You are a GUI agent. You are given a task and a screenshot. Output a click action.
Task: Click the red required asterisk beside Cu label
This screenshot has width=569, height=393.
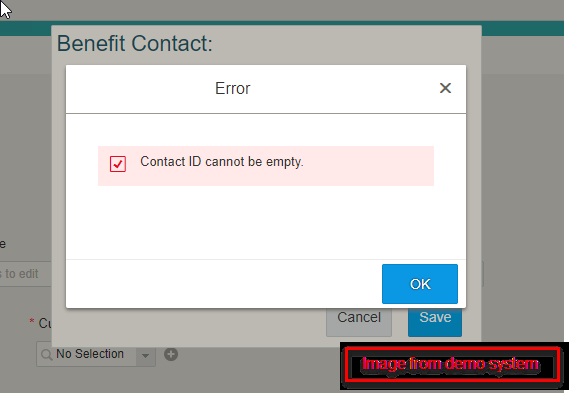click(x=32, y=322)
